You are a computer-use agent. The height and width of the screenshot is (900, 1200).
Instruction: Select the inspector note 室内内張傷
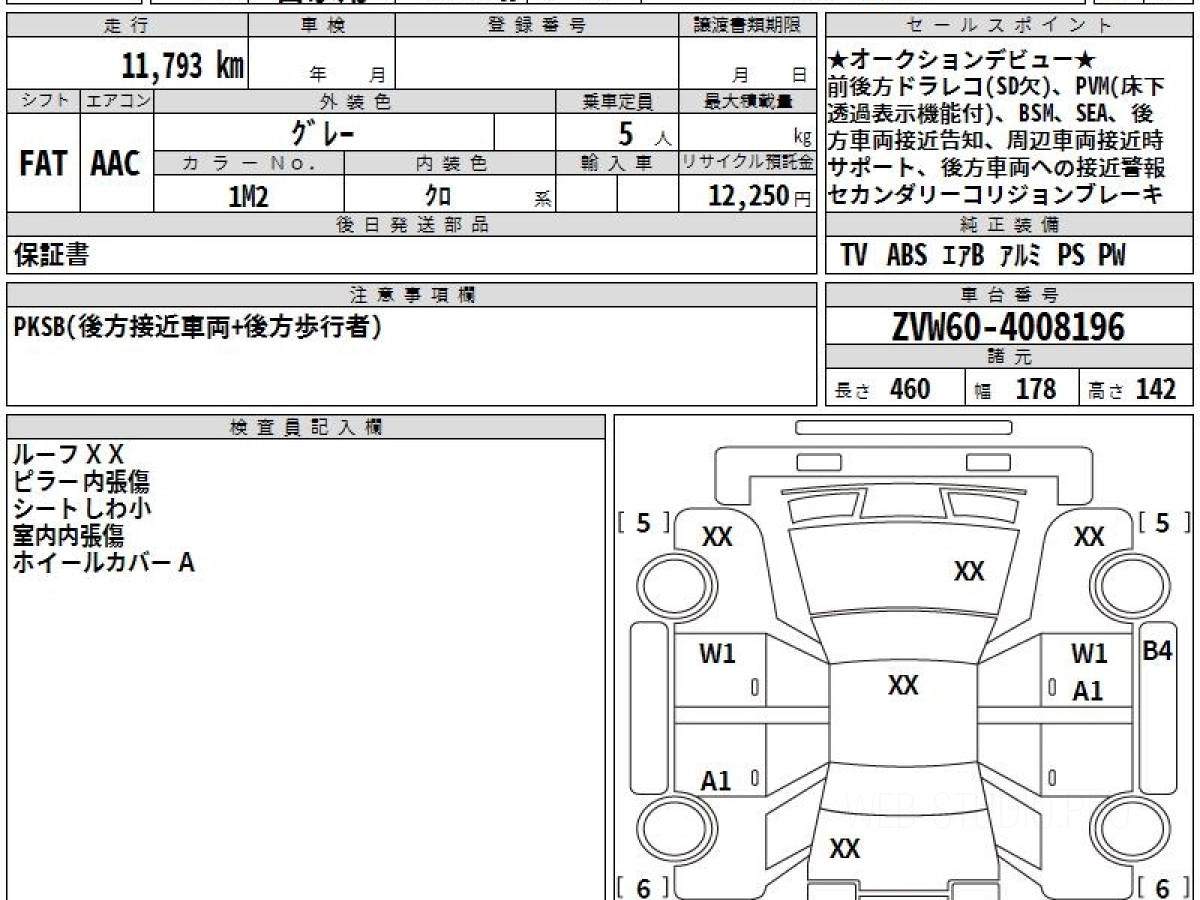point(68,536)
